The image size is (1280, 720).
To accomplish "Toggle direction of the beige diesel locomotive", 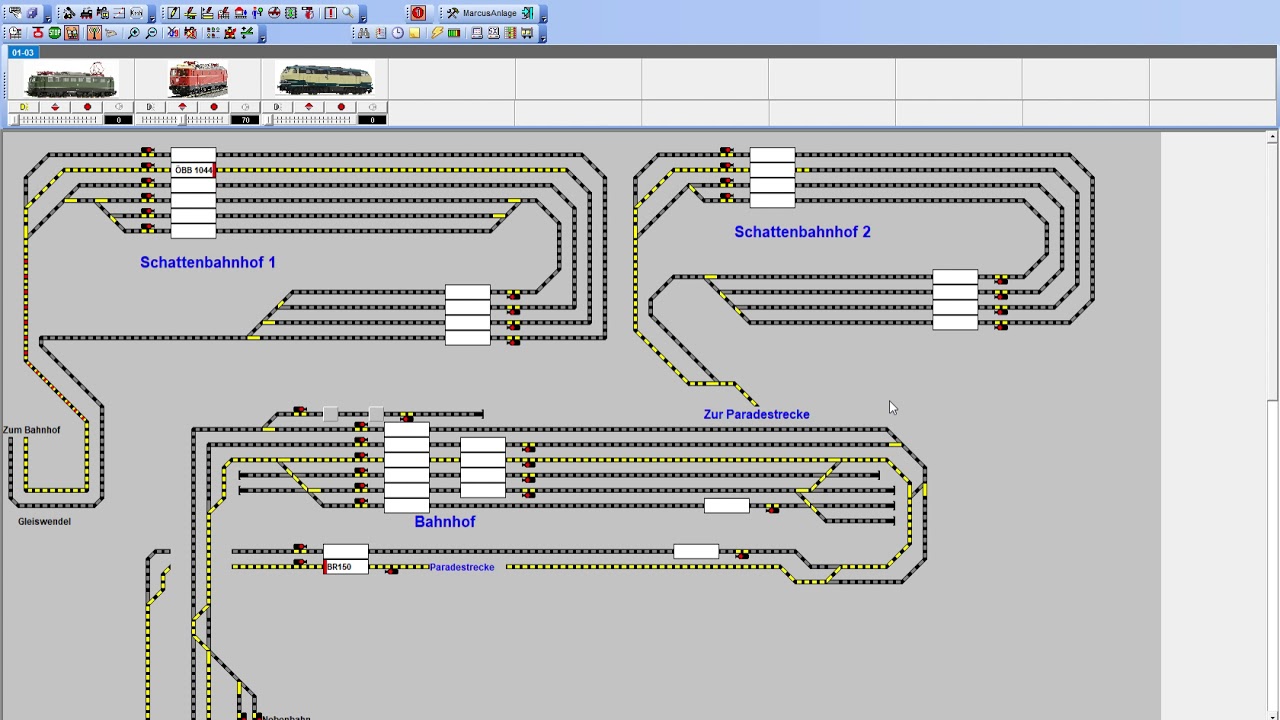I will [308, 107].
